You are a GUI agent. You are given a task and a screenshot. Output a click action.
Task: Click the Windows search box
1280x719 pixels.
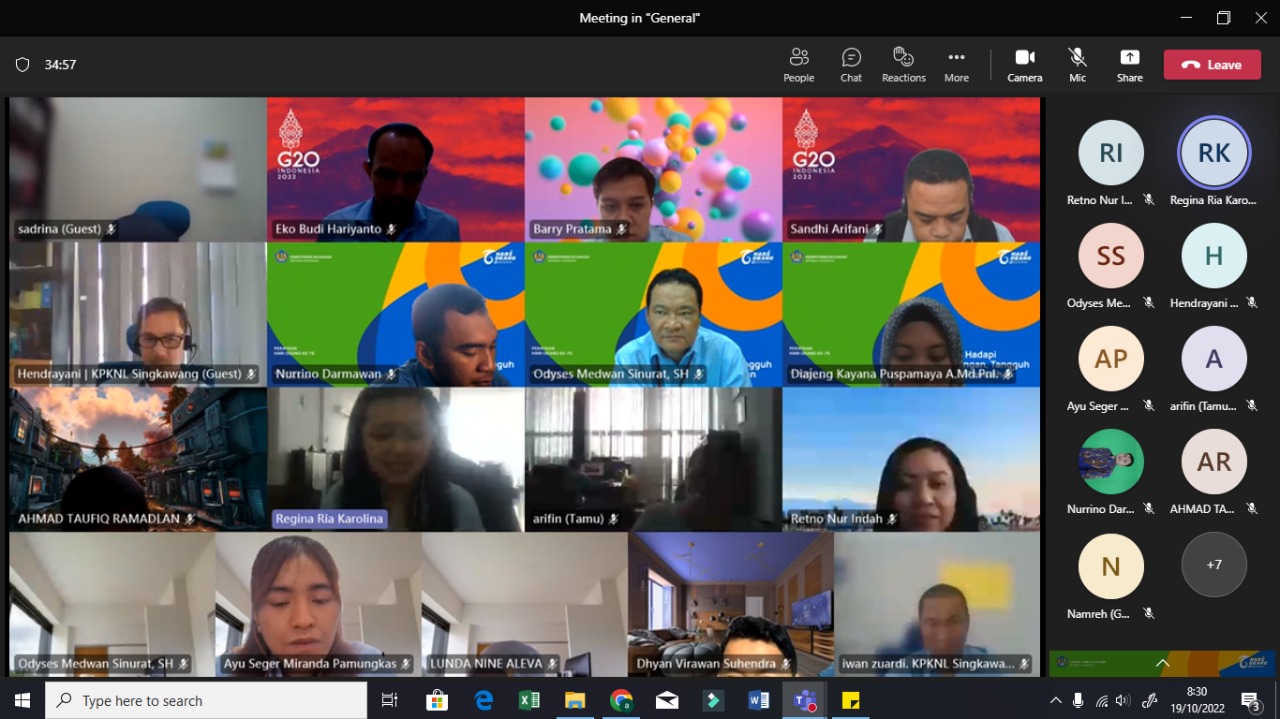pyautogui.click(x=206, y=700)
